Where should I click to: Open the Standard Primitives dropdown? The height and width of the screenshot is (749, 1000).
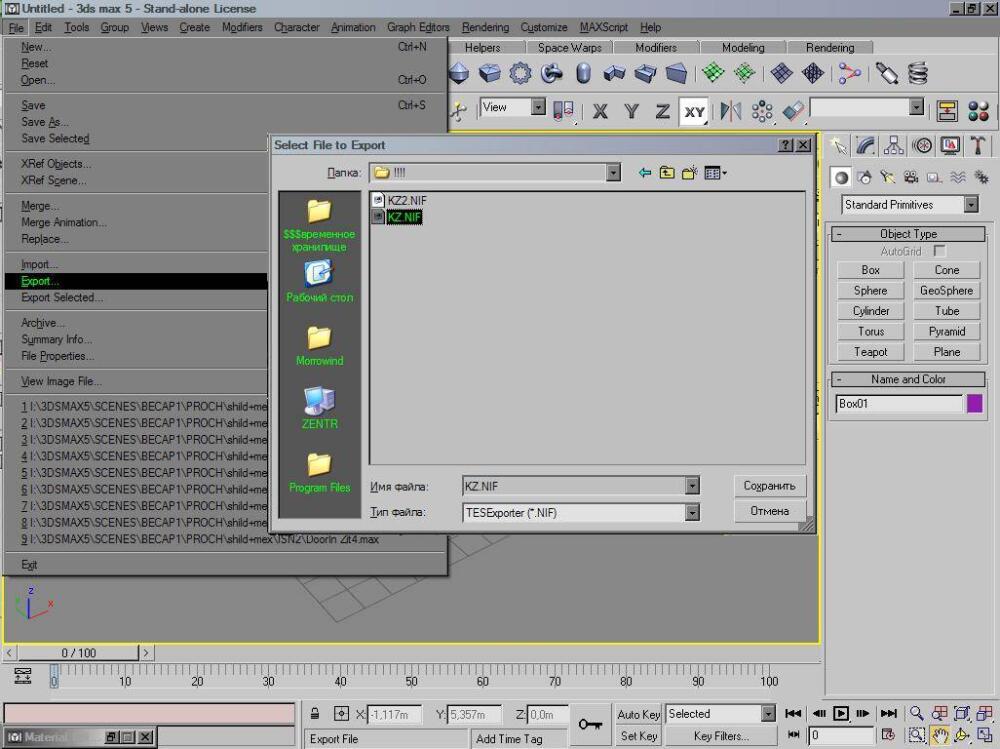(x=971, y=204)
